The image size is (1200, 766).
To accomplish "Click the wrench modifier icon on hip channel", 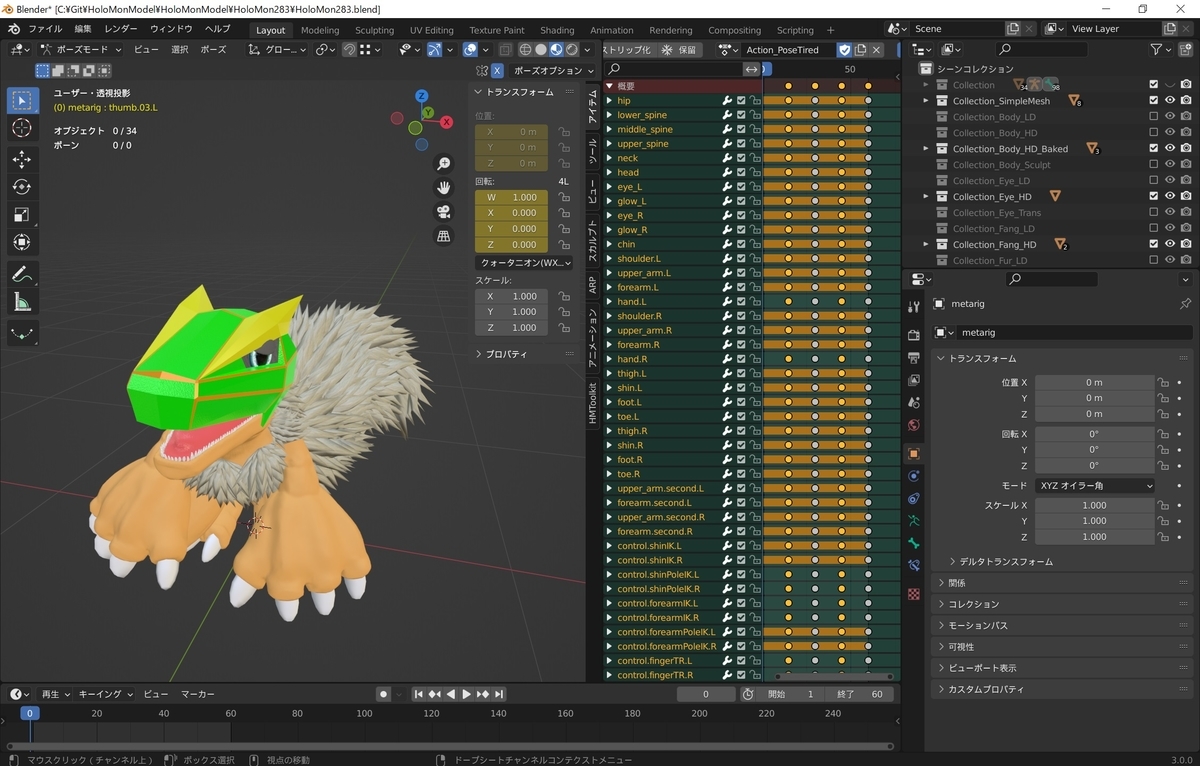I will [x=727, y=101].
